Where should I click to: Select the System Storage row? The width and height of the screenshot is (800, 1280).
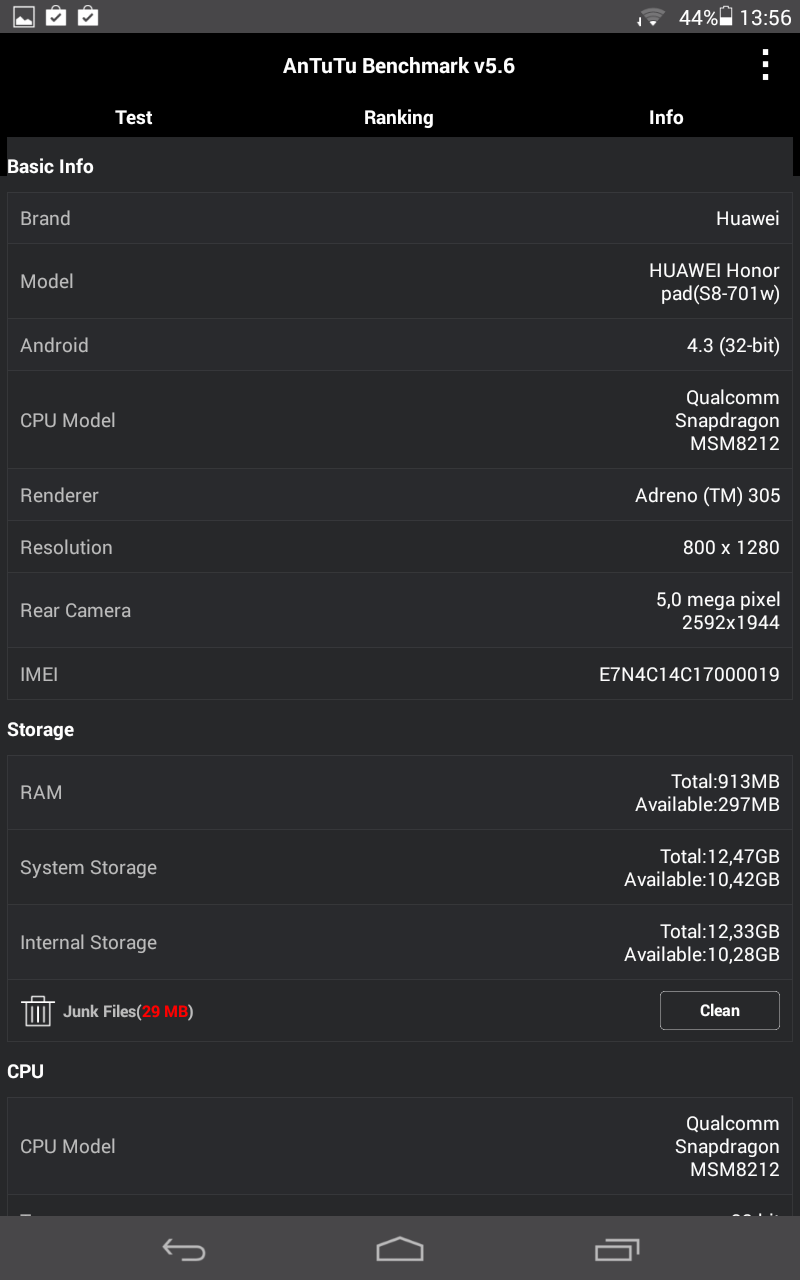pos(400,867)
